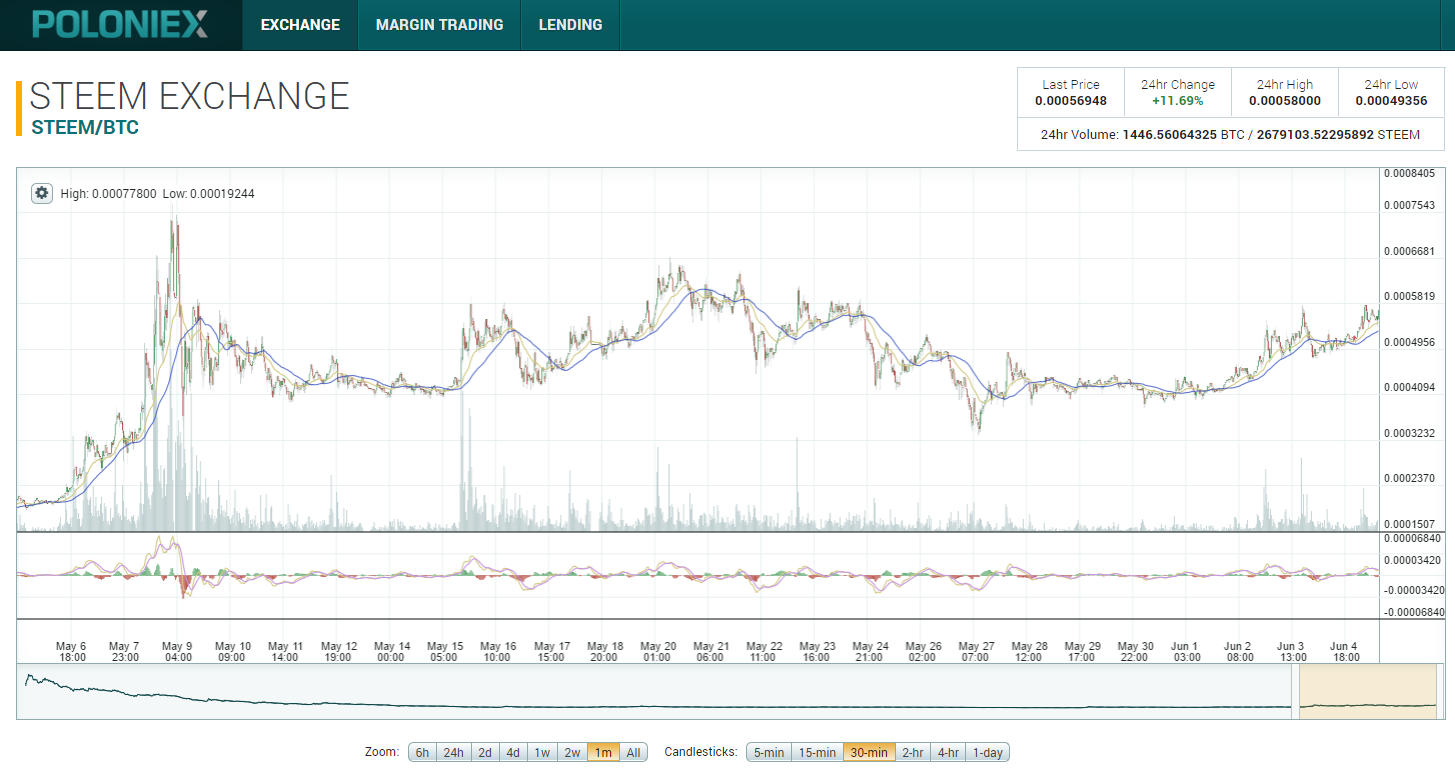The image size is (1455, 781).
Task: Set zoom to 4d
Action: (x=513, y=752)
